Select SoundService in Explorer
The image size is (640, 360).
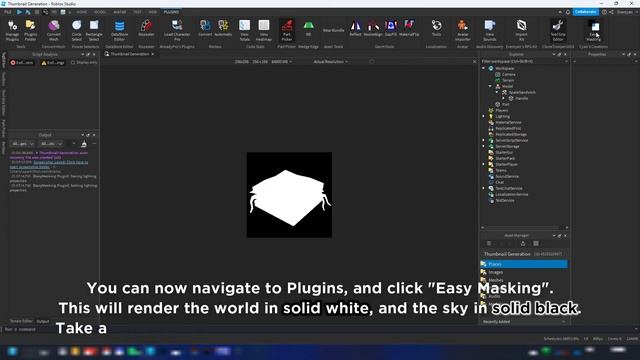click(507, 176)
